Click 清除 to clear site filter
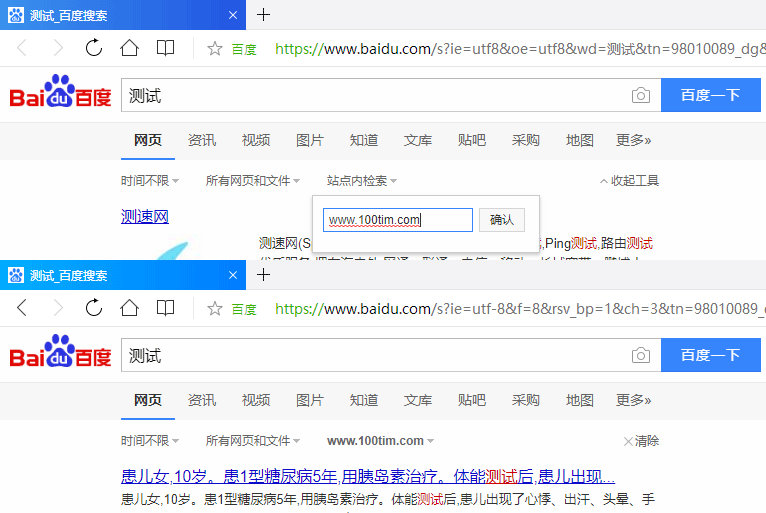The image size is (766, 513). tap(641, 441)
